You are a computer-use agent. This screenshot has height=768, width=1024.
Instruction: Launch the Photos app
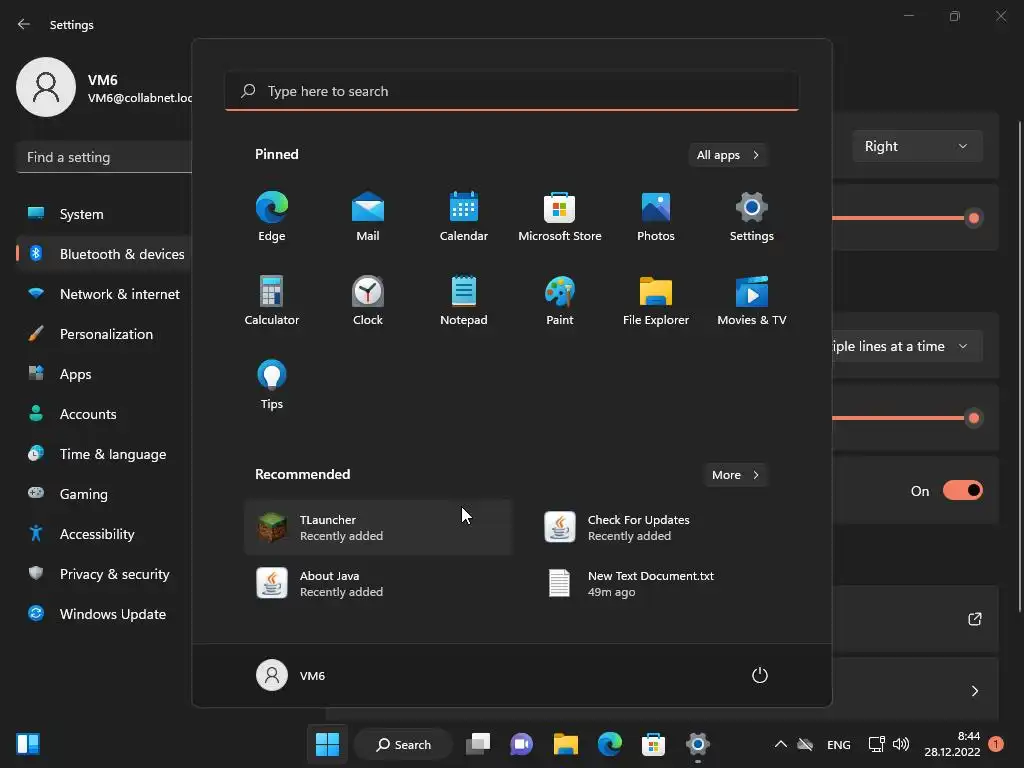[x=656, y=217]
